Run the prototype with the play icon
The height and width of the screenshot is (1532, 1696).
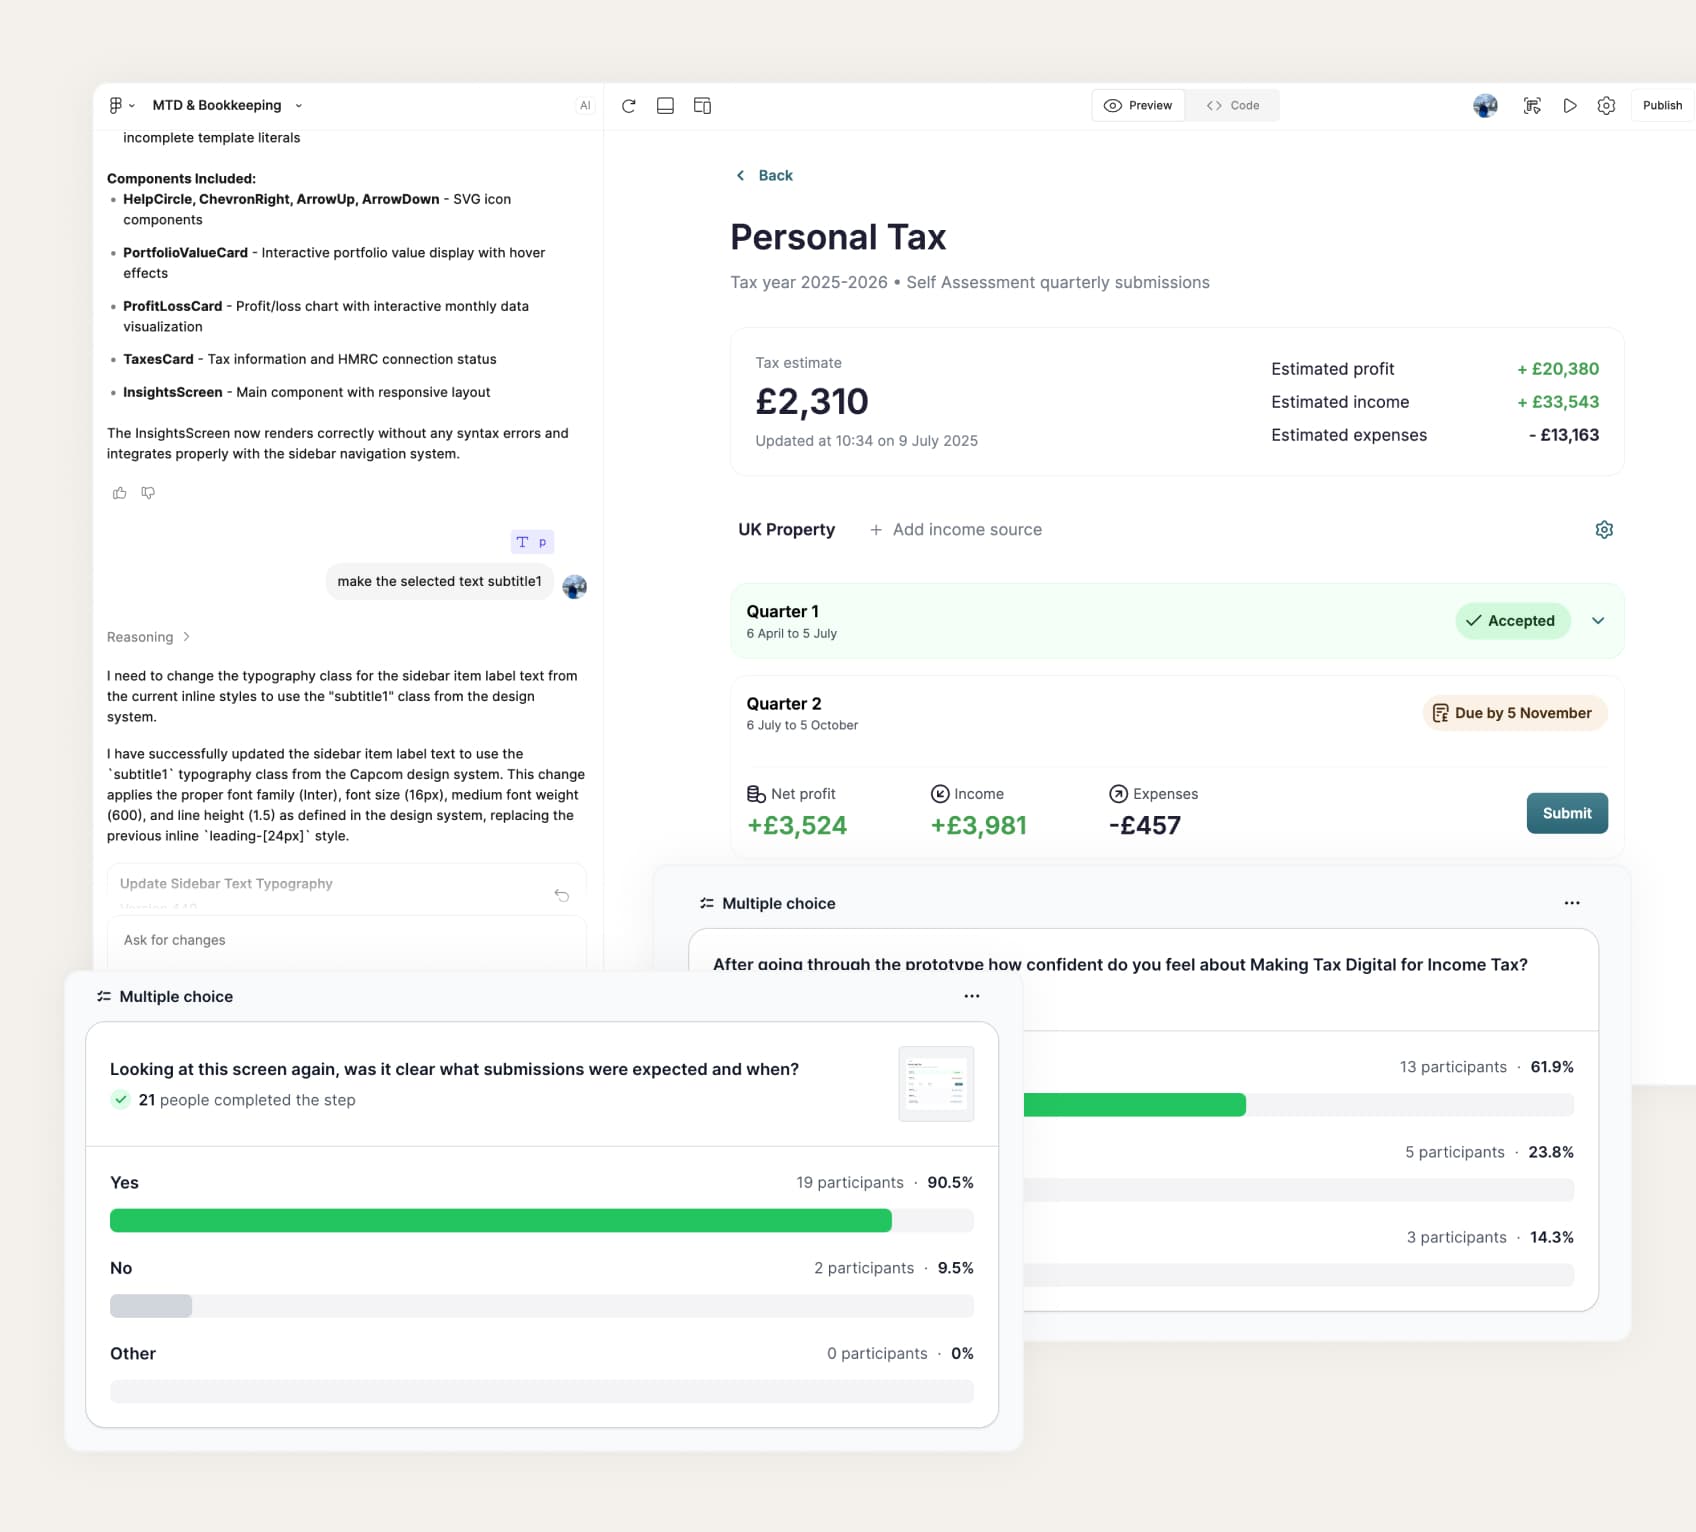[1569, 105]
